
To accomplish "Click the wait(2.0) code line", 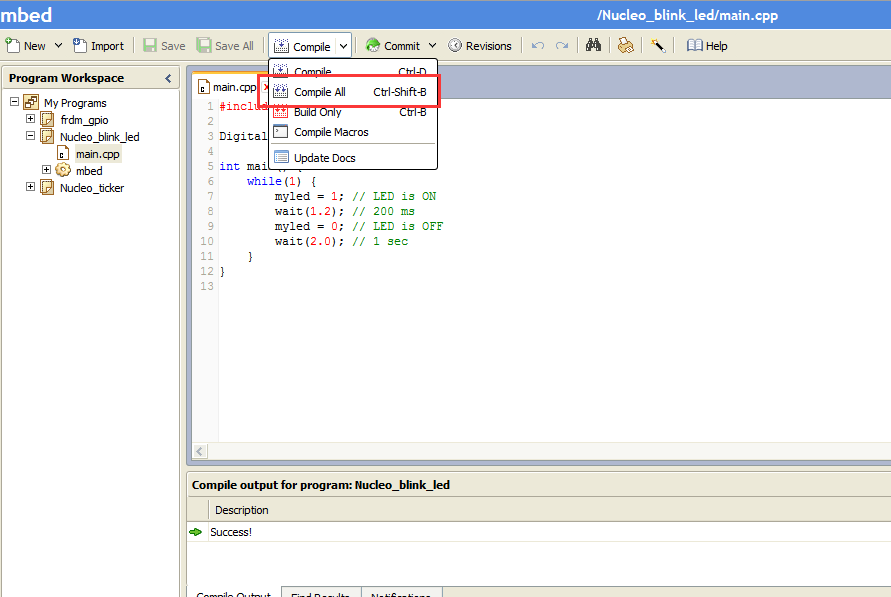I will tap(341, 241).
